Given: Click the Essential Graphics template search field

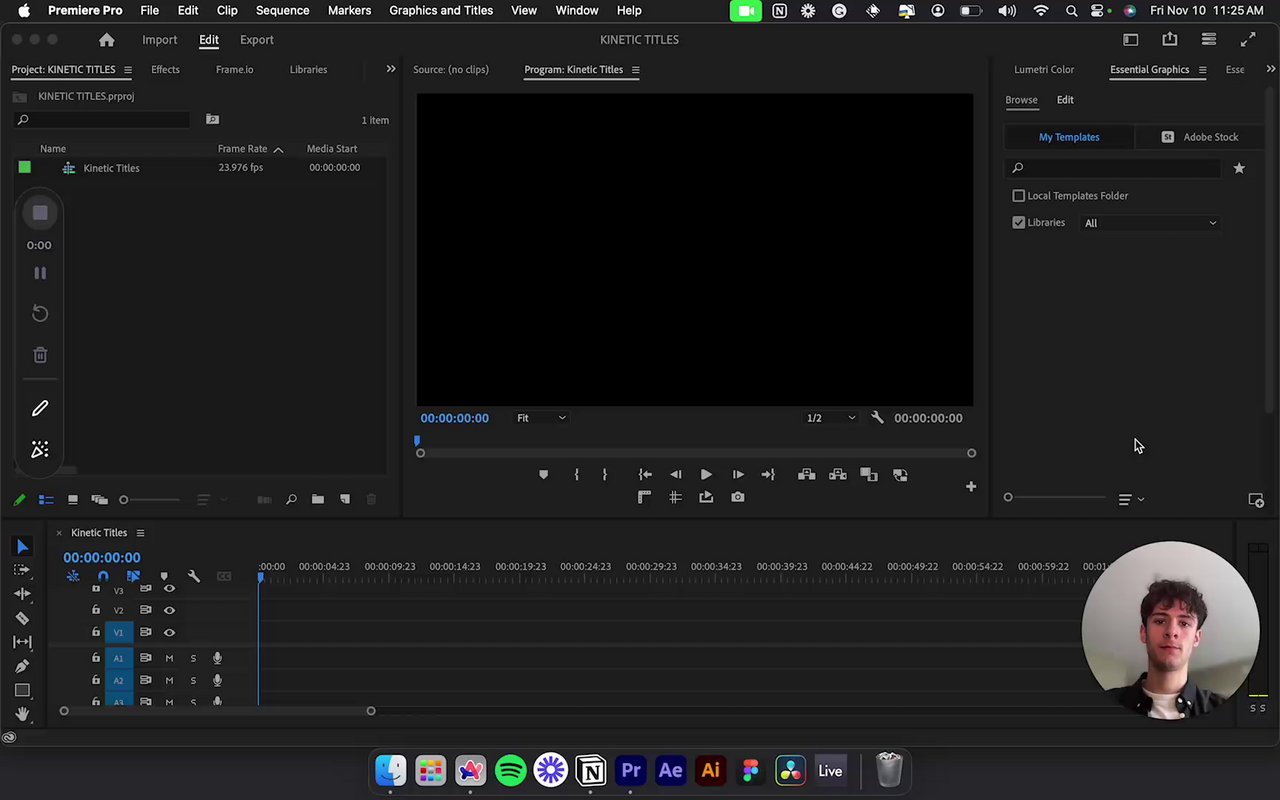Looking at the screenshot, I should [1115, 168].
